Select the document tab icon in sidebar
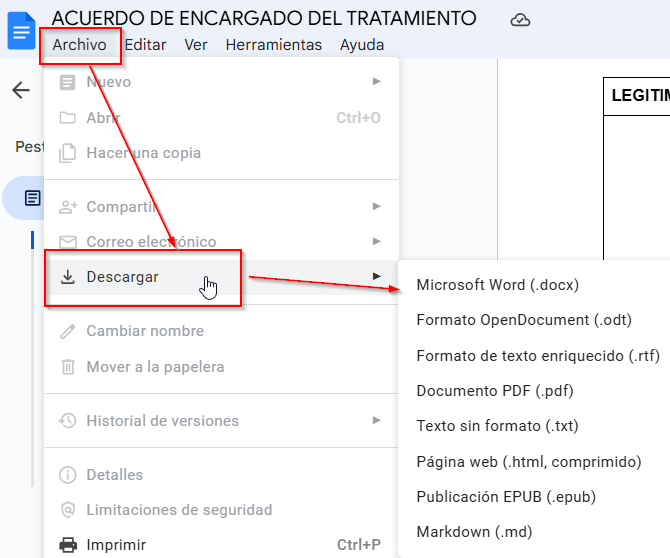Image resolution: width=670 pixels, height=558 pixels. click(x=33, y=198)
